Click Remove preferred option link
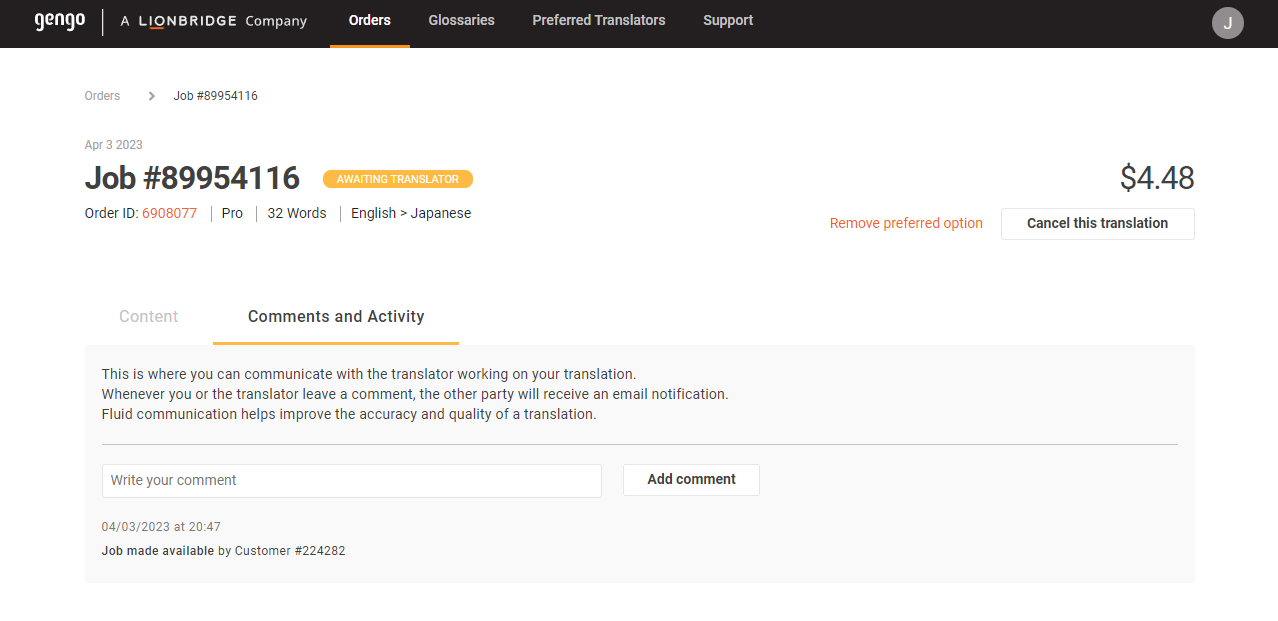The image size is (1278, 621). [906, 224]
